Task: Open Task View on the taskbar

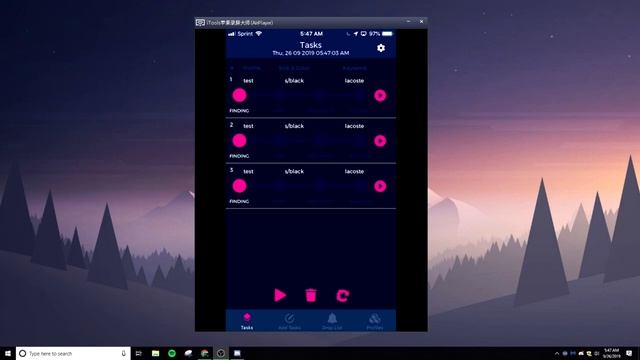Action: 138,353
